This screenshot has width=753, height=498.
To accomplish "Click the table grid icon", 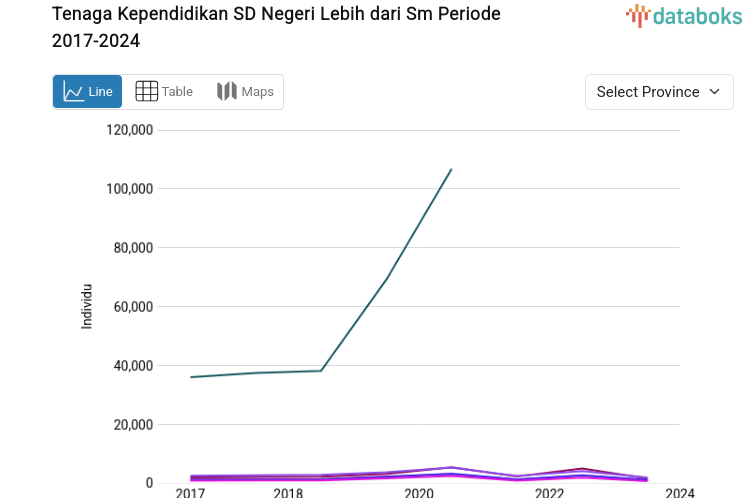I will pos(147,92).
